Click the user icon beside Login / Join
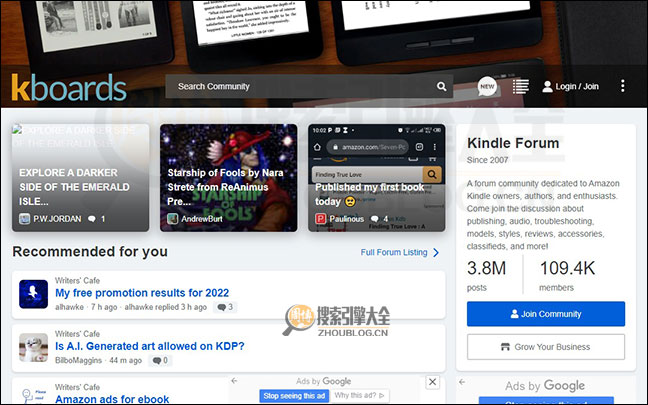Screen dimensions: 648x405 547,86
